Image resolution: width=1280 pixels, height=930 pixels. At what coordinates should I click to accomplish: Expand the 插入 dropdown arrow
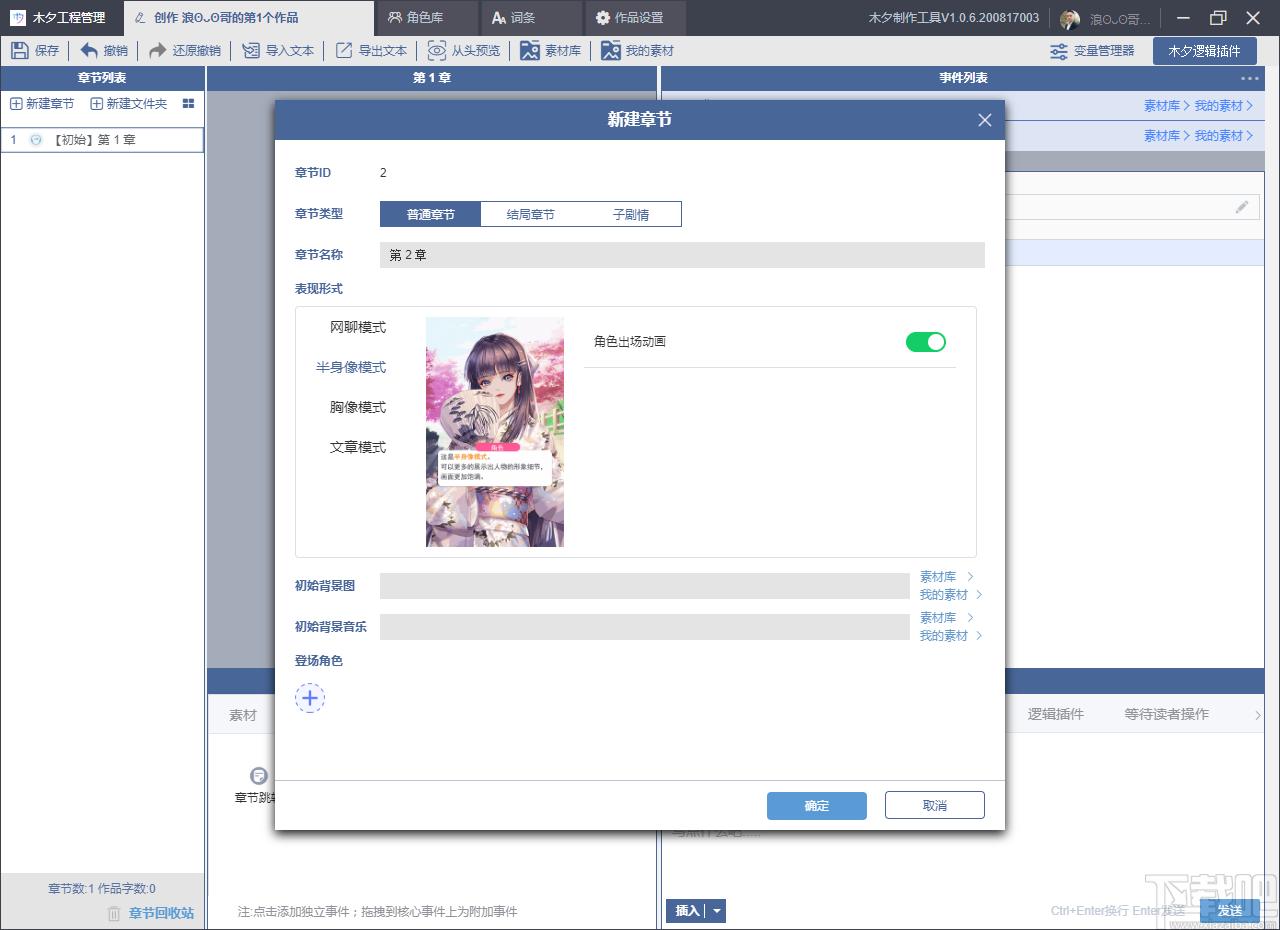click(716, 911)
